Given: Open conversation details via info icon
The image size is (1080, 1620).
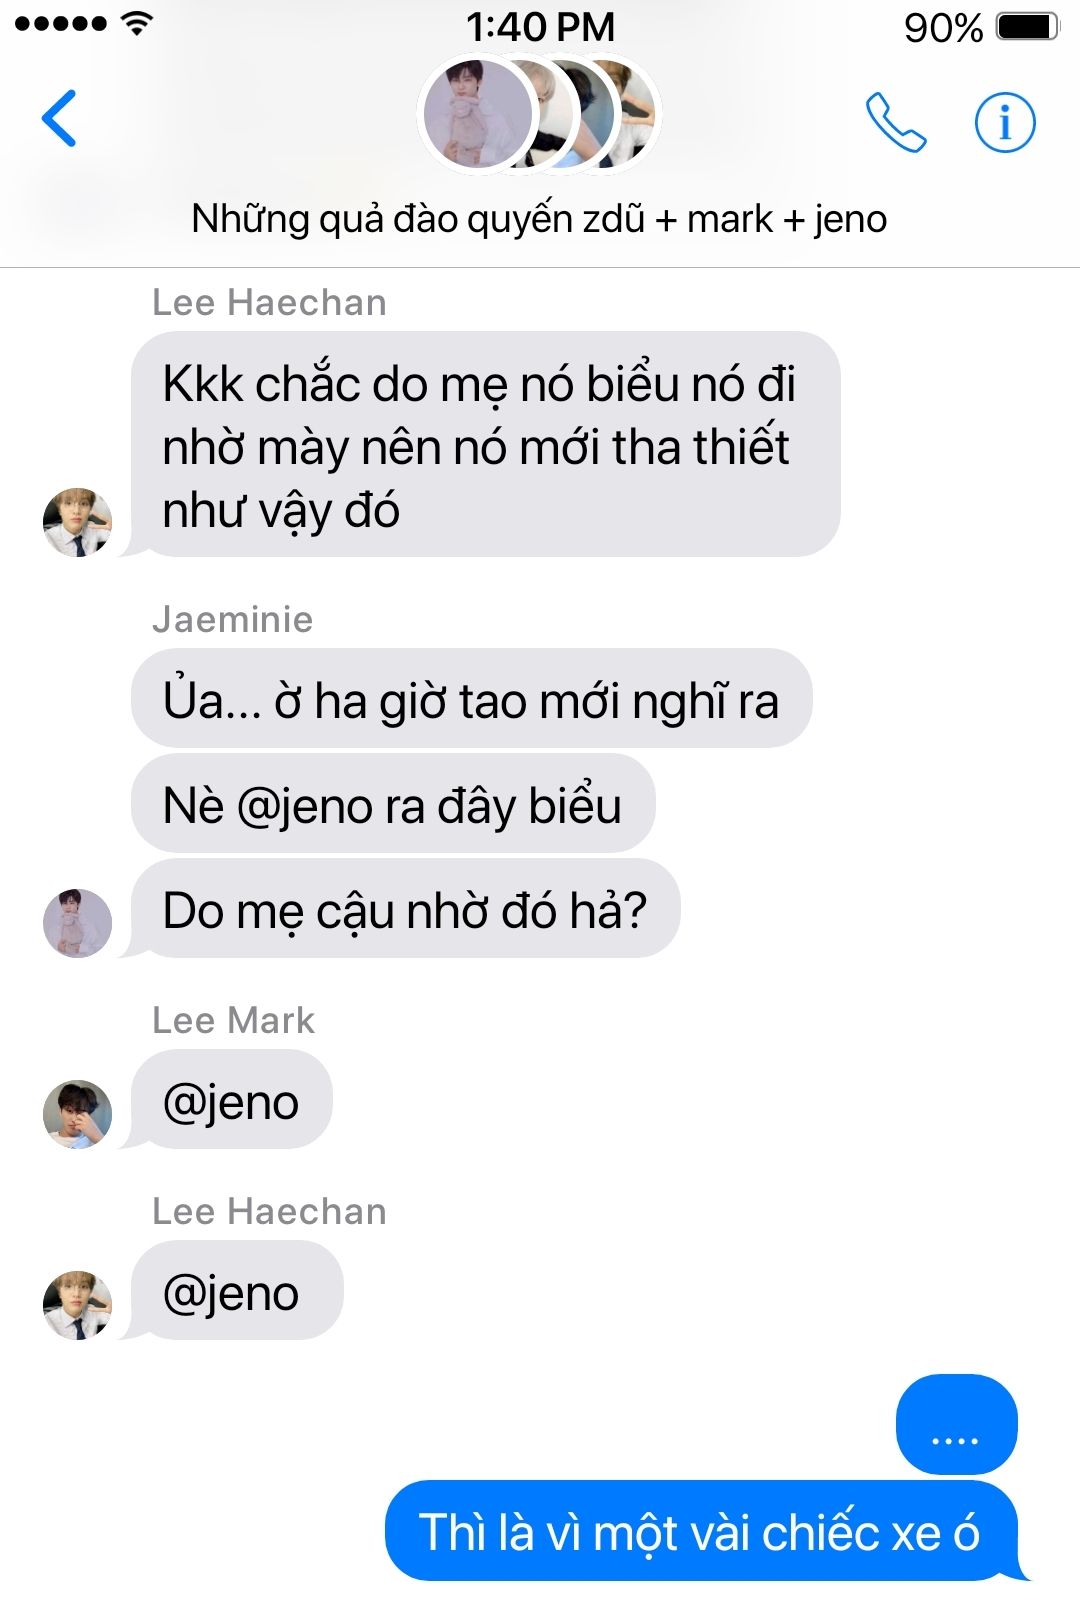Looking at the screenshot, I should pos(1005,122).
